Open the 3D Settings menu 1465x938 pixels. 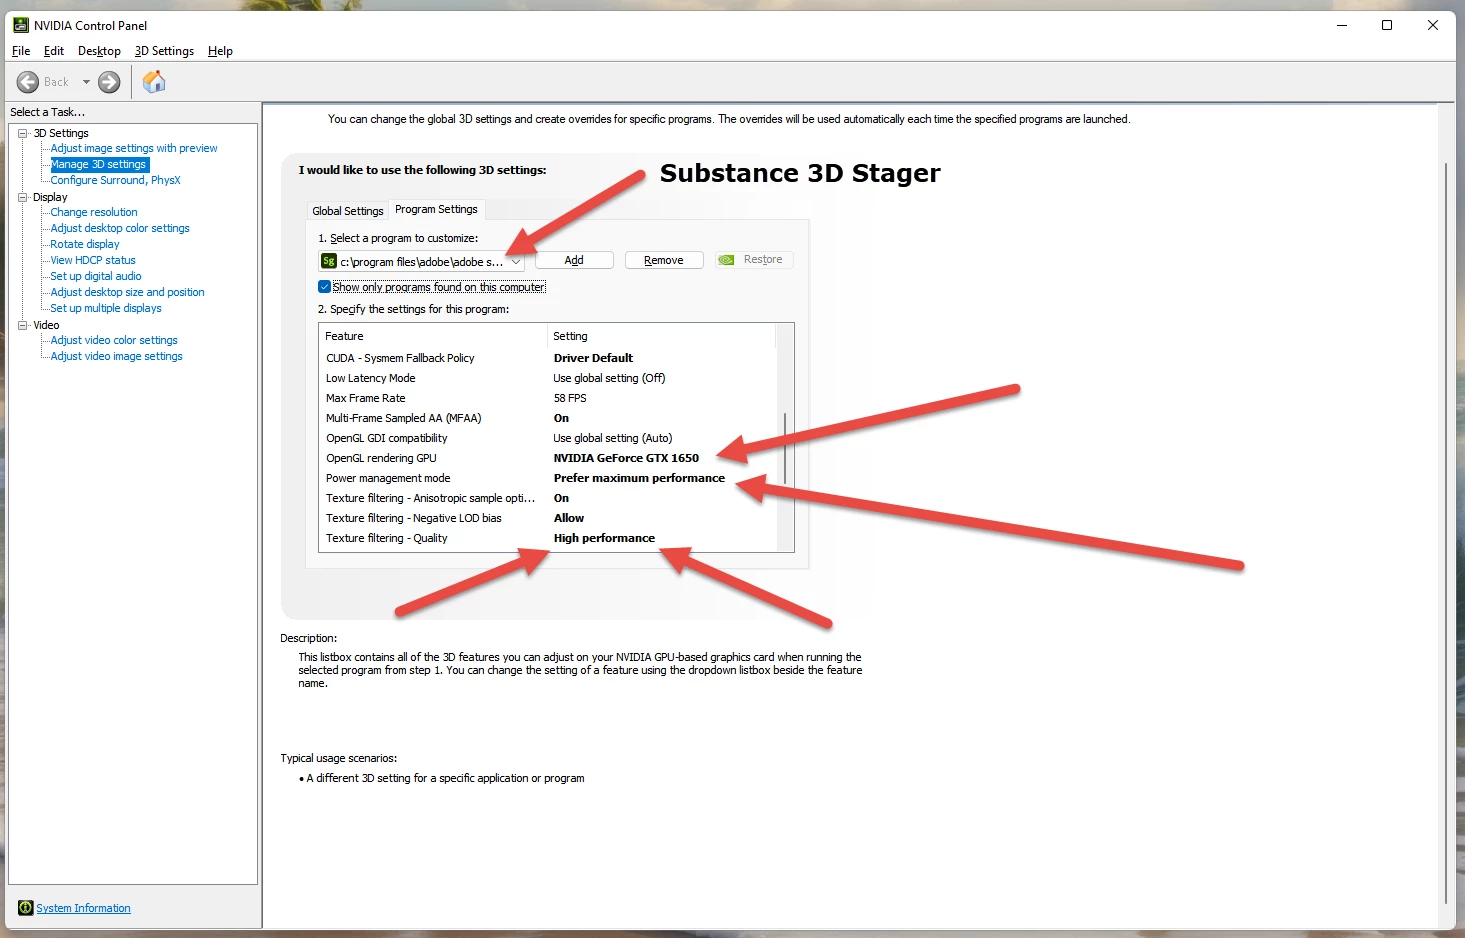pos(164,51)
